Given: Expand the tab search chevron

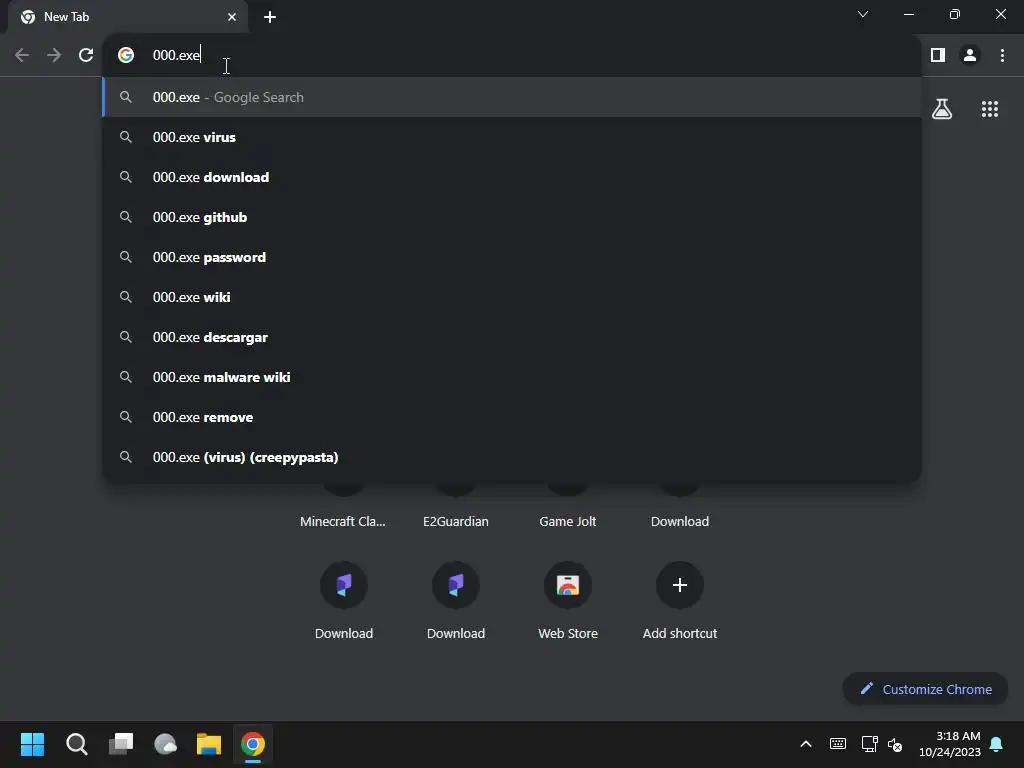Looking at the screenshot, I should point(863,14).
